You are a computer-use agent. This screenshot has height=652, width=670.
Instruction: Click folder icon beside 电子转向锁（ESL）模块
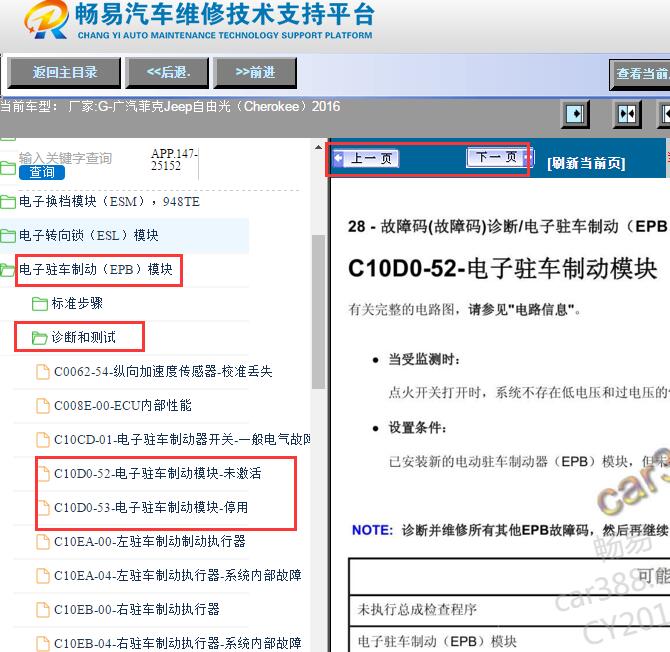(x=8, y=235)
